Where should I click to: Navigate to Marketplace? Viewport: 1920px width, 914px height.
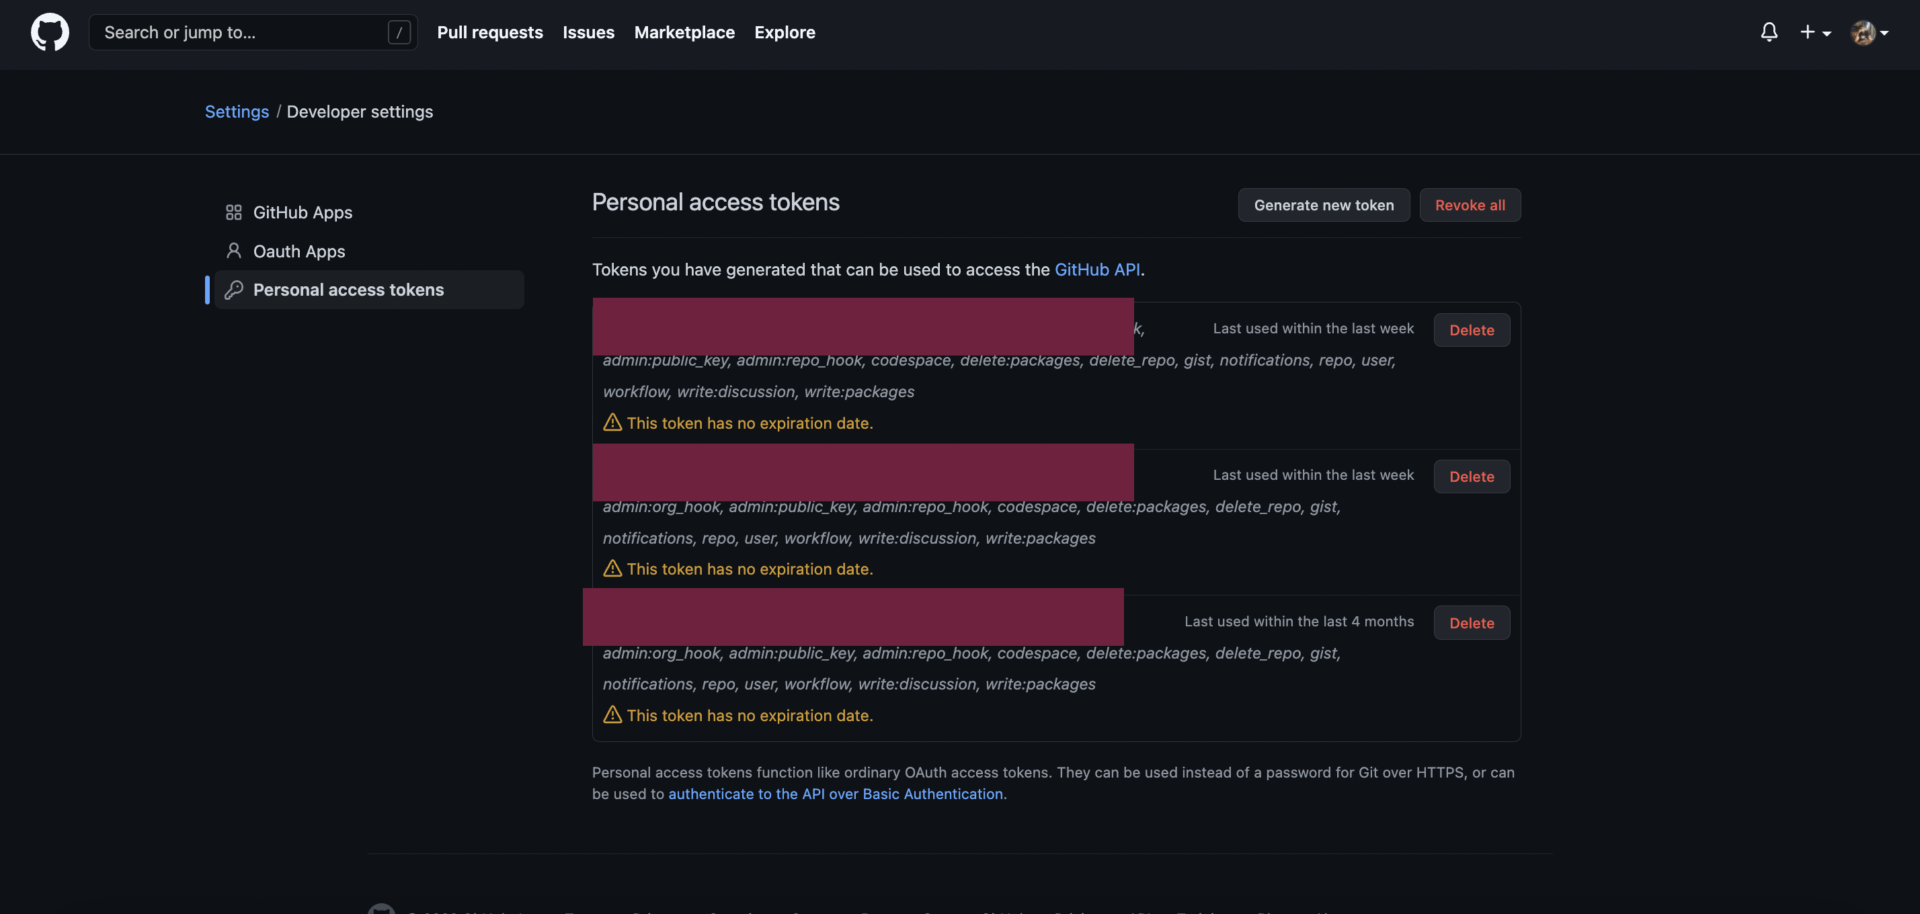pyautogui.click(x=684, y=32)
